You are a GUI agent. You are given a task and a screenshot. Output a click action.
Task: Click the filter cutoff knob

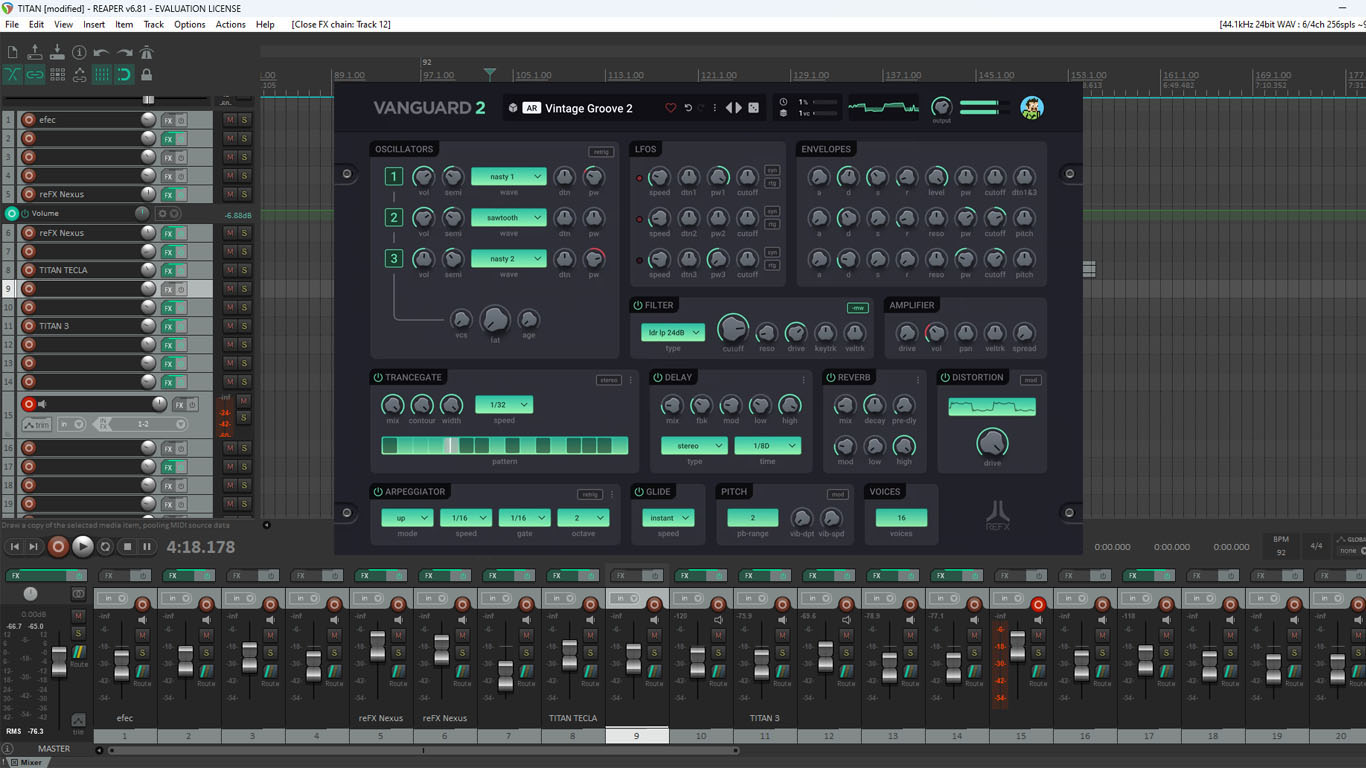(733, 327)
